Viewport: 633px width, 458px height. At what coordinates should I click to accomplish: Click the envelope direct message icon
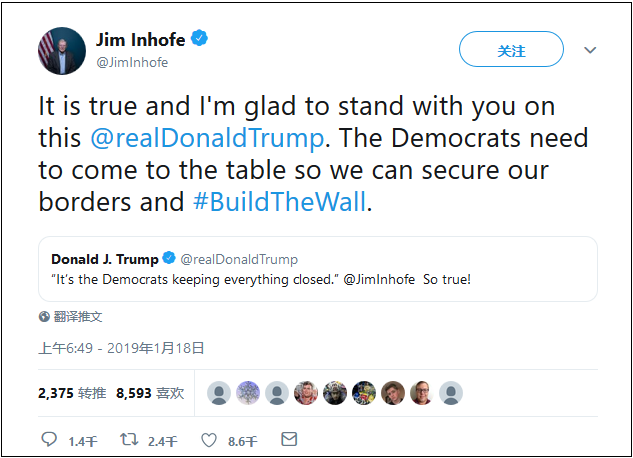pyautogui.click(x=289, y=439)
